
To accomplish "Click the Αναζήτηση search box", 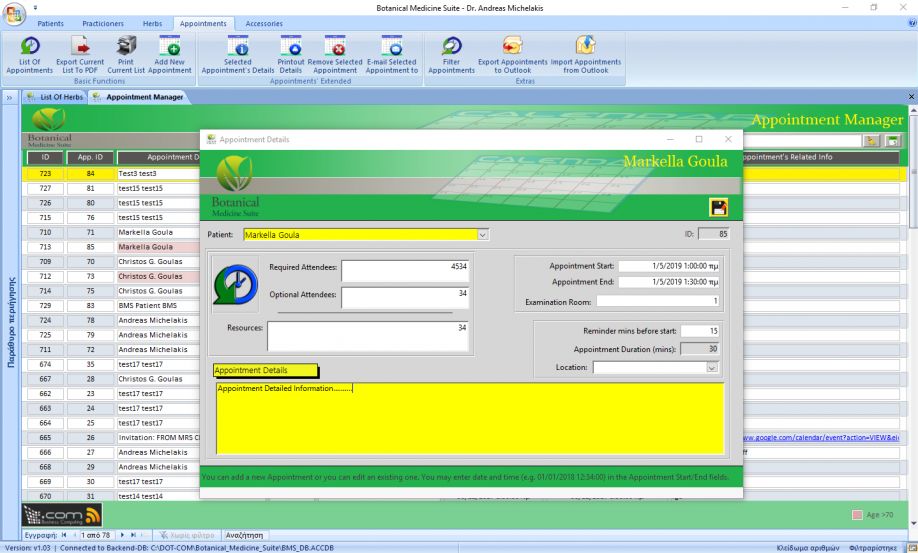I will (245, 535).
